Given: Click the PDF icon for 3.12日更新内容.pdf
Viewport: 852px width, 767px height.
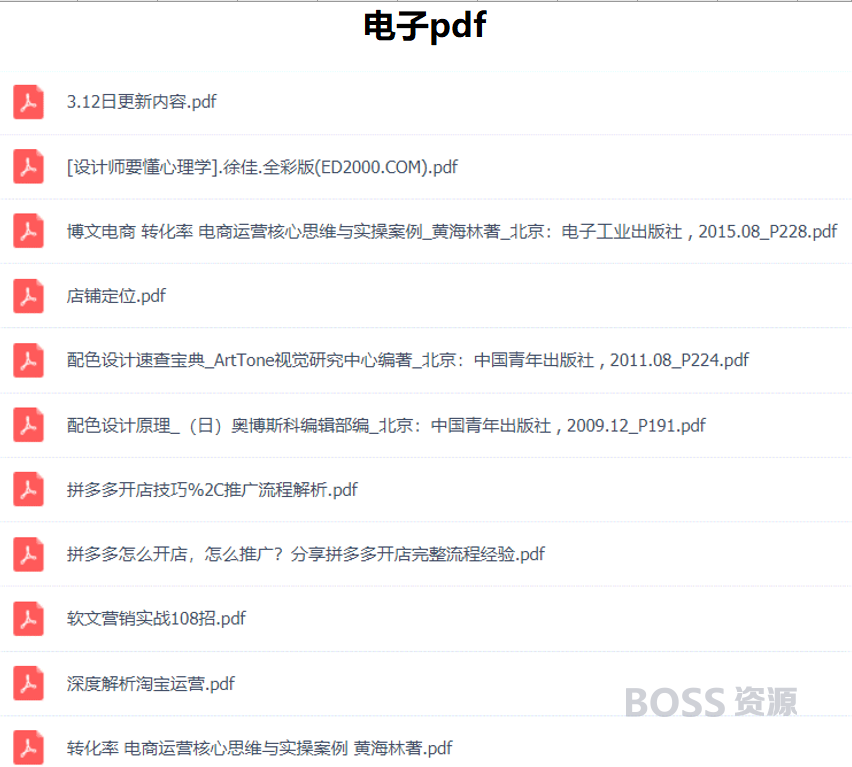Looking at the screenshot, I should click(28, 102).
